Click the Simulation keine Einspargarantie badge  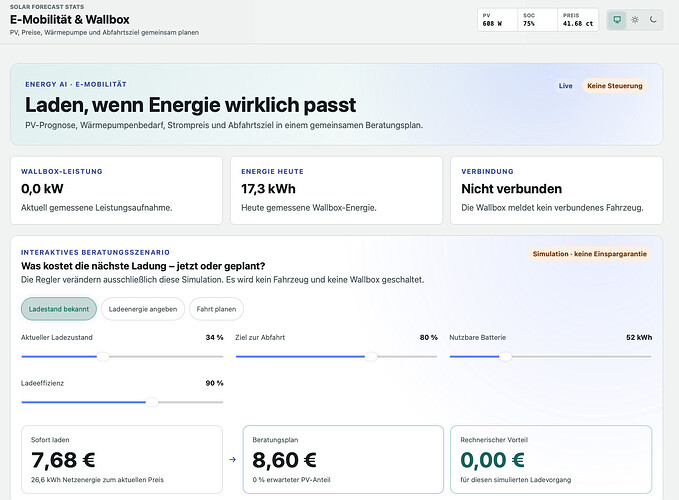point(589,254)
